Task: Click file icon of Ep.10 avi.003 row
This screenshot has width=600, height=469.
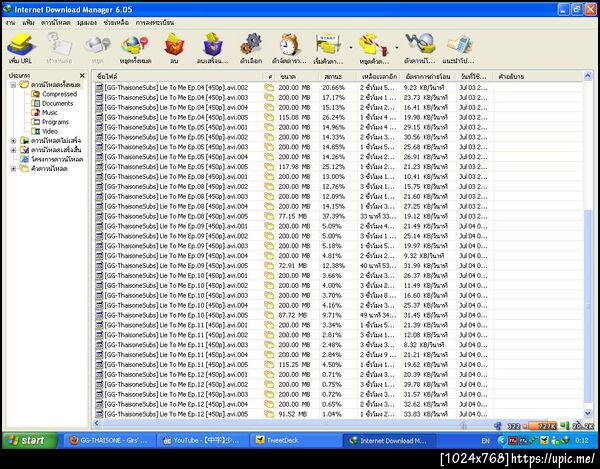Action: point(99,295)
